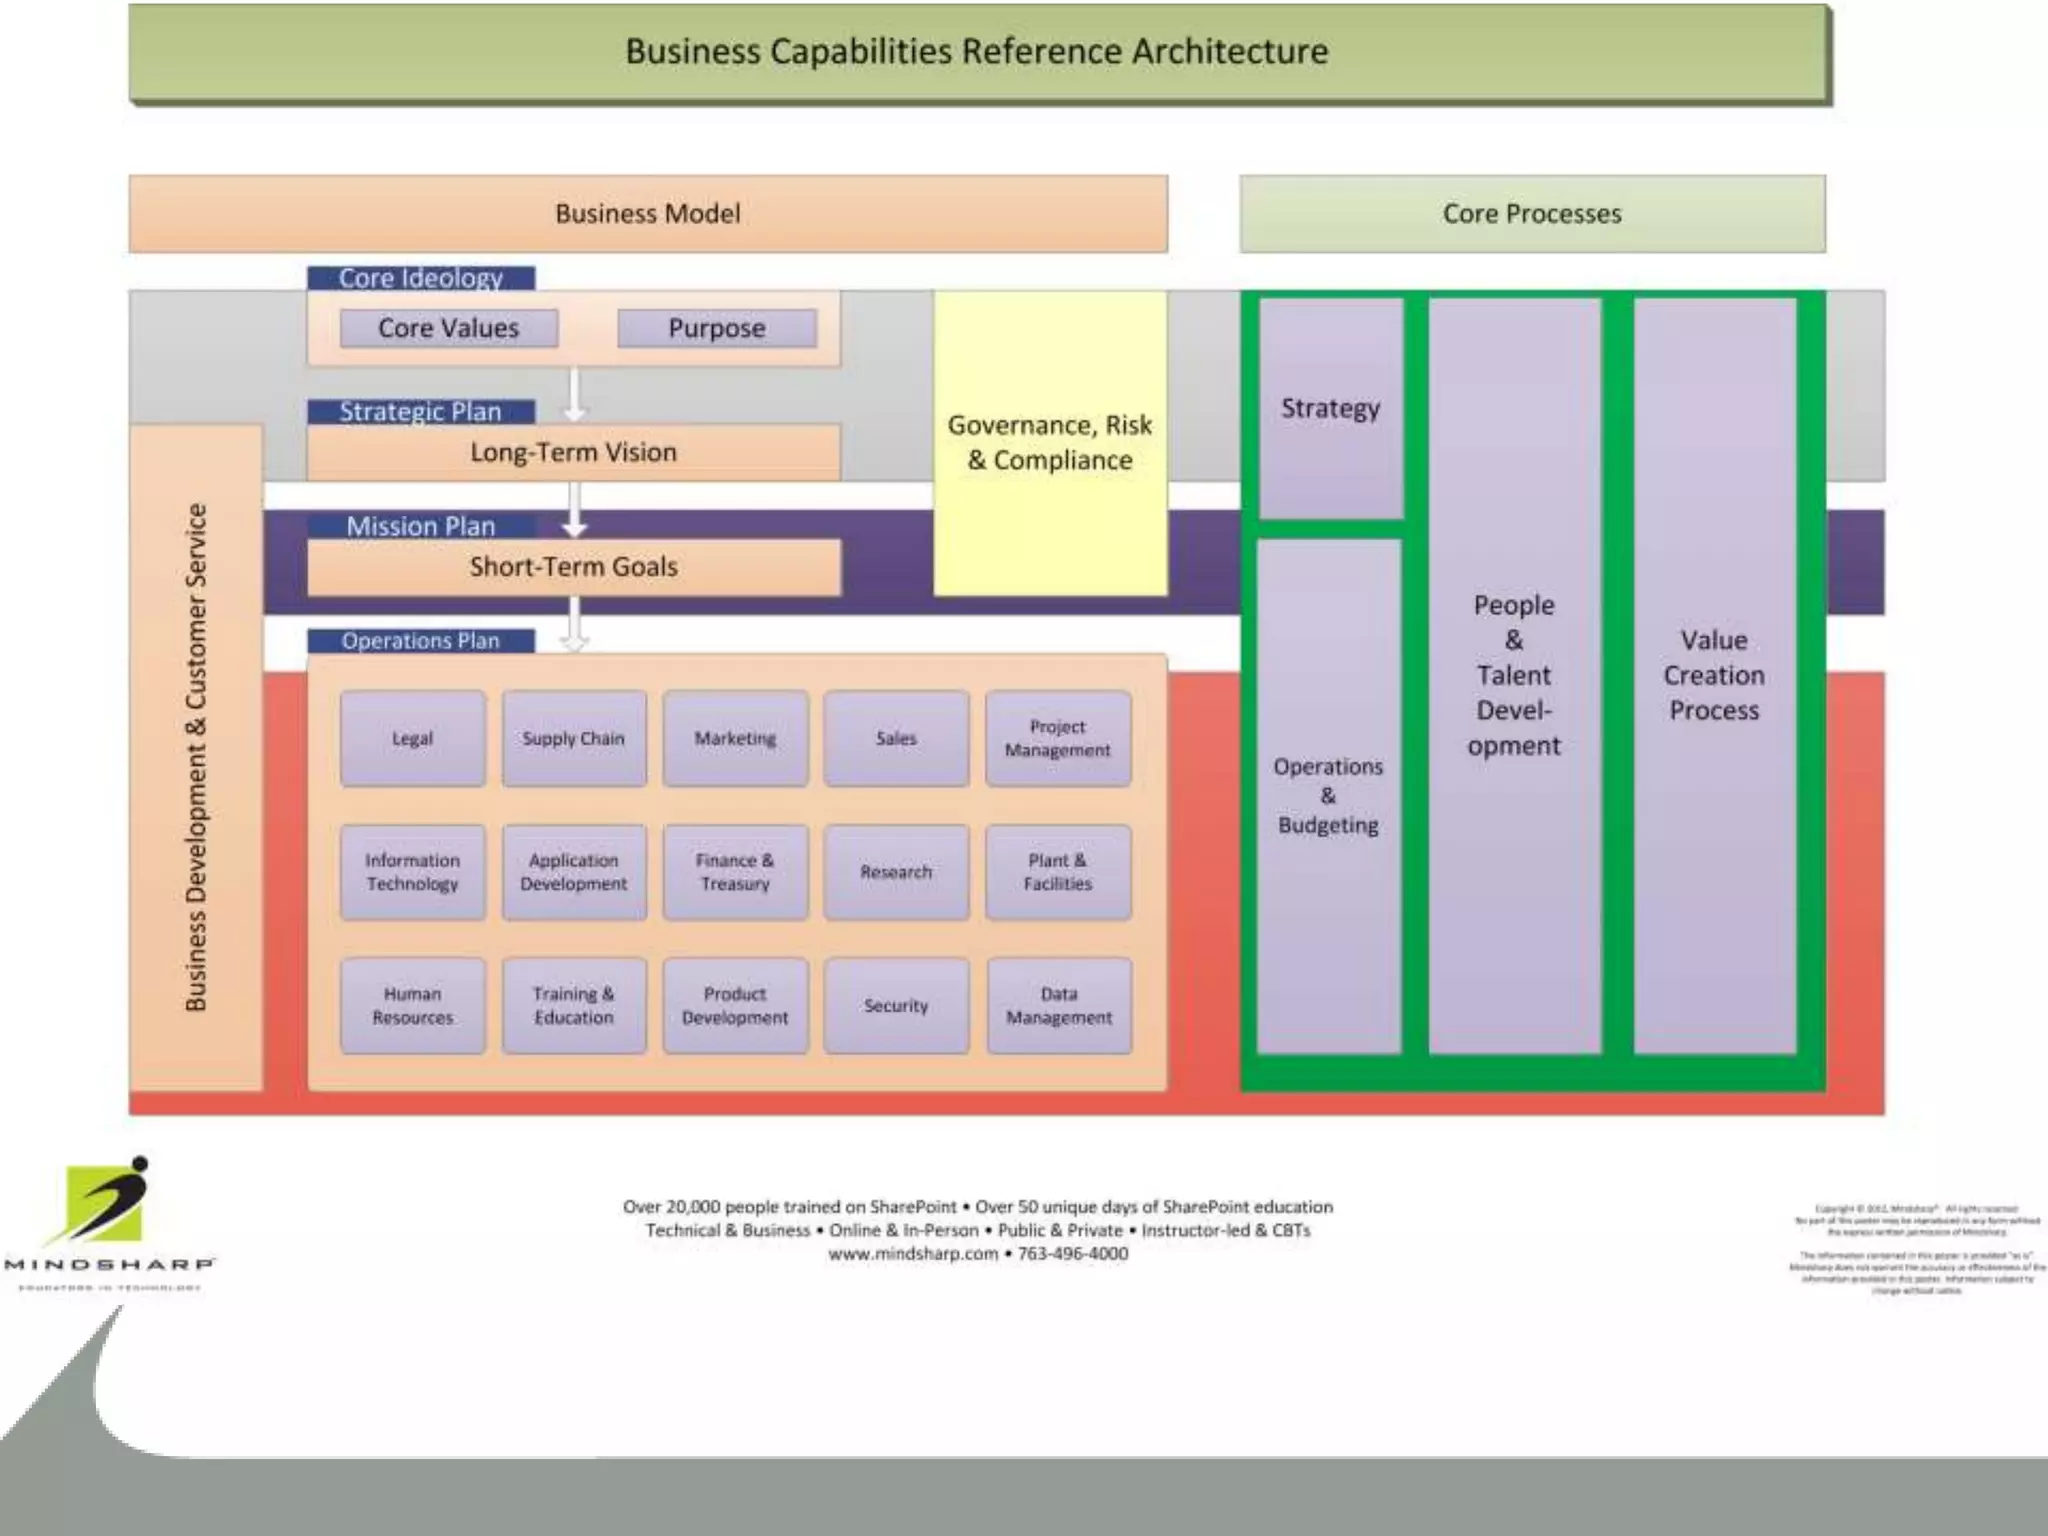
Task: Select the Information Technology box
Action: click(412, 872)
